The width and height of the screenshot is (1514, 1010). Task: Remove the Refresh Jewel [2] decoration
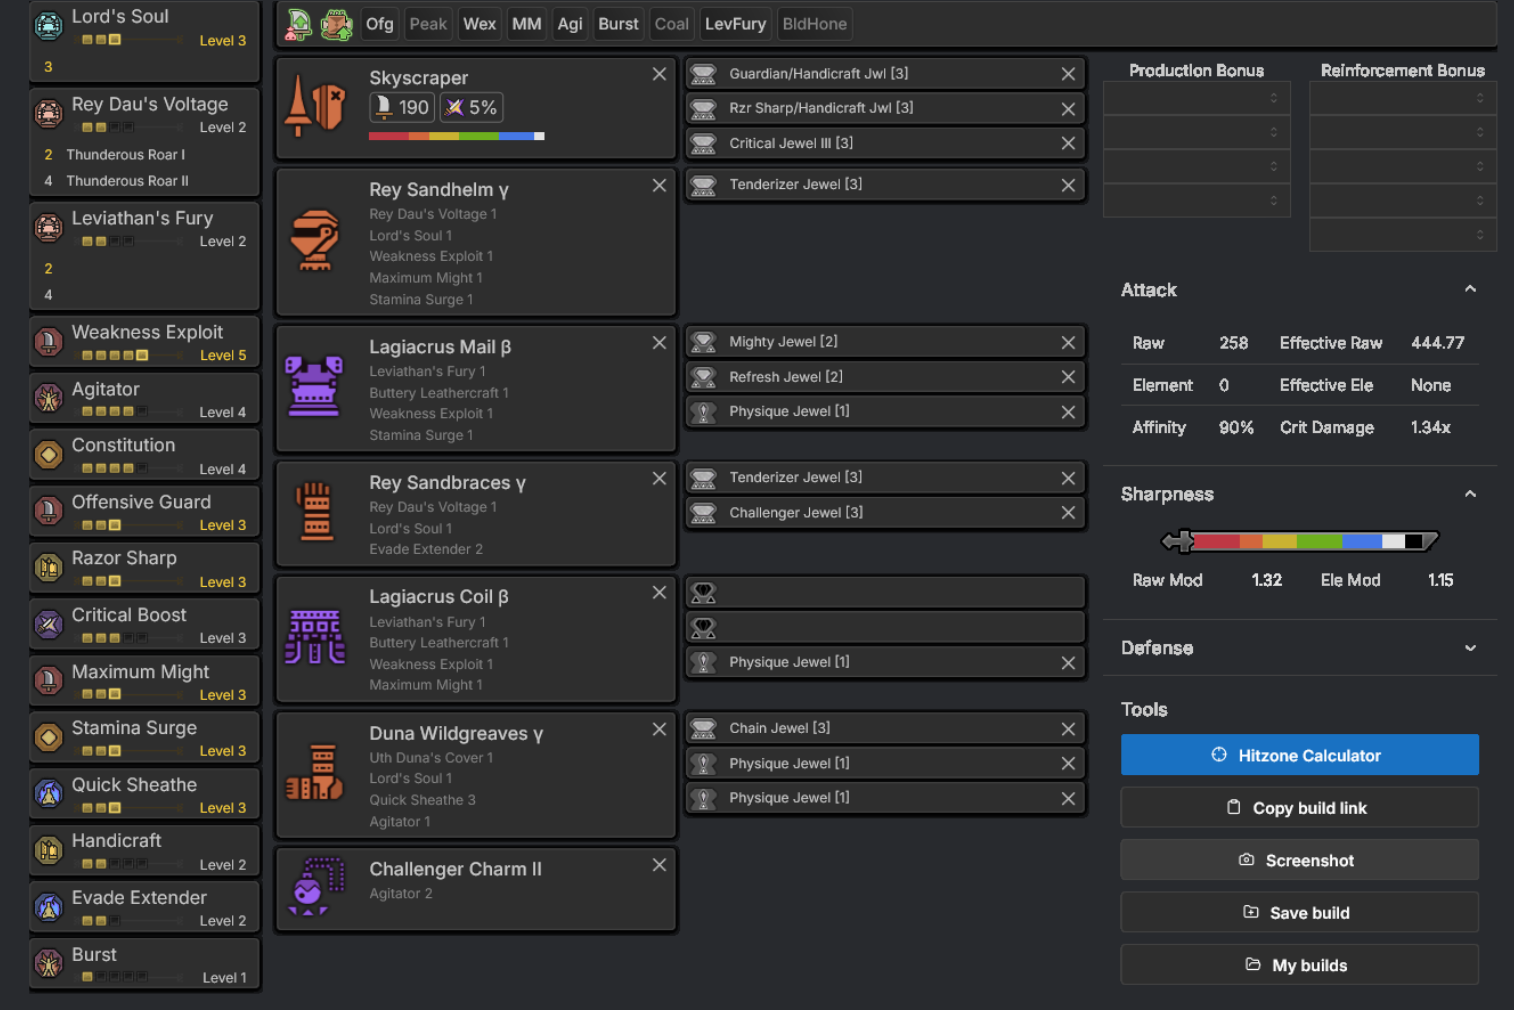pyautogui.click(x=1068, y=377)
